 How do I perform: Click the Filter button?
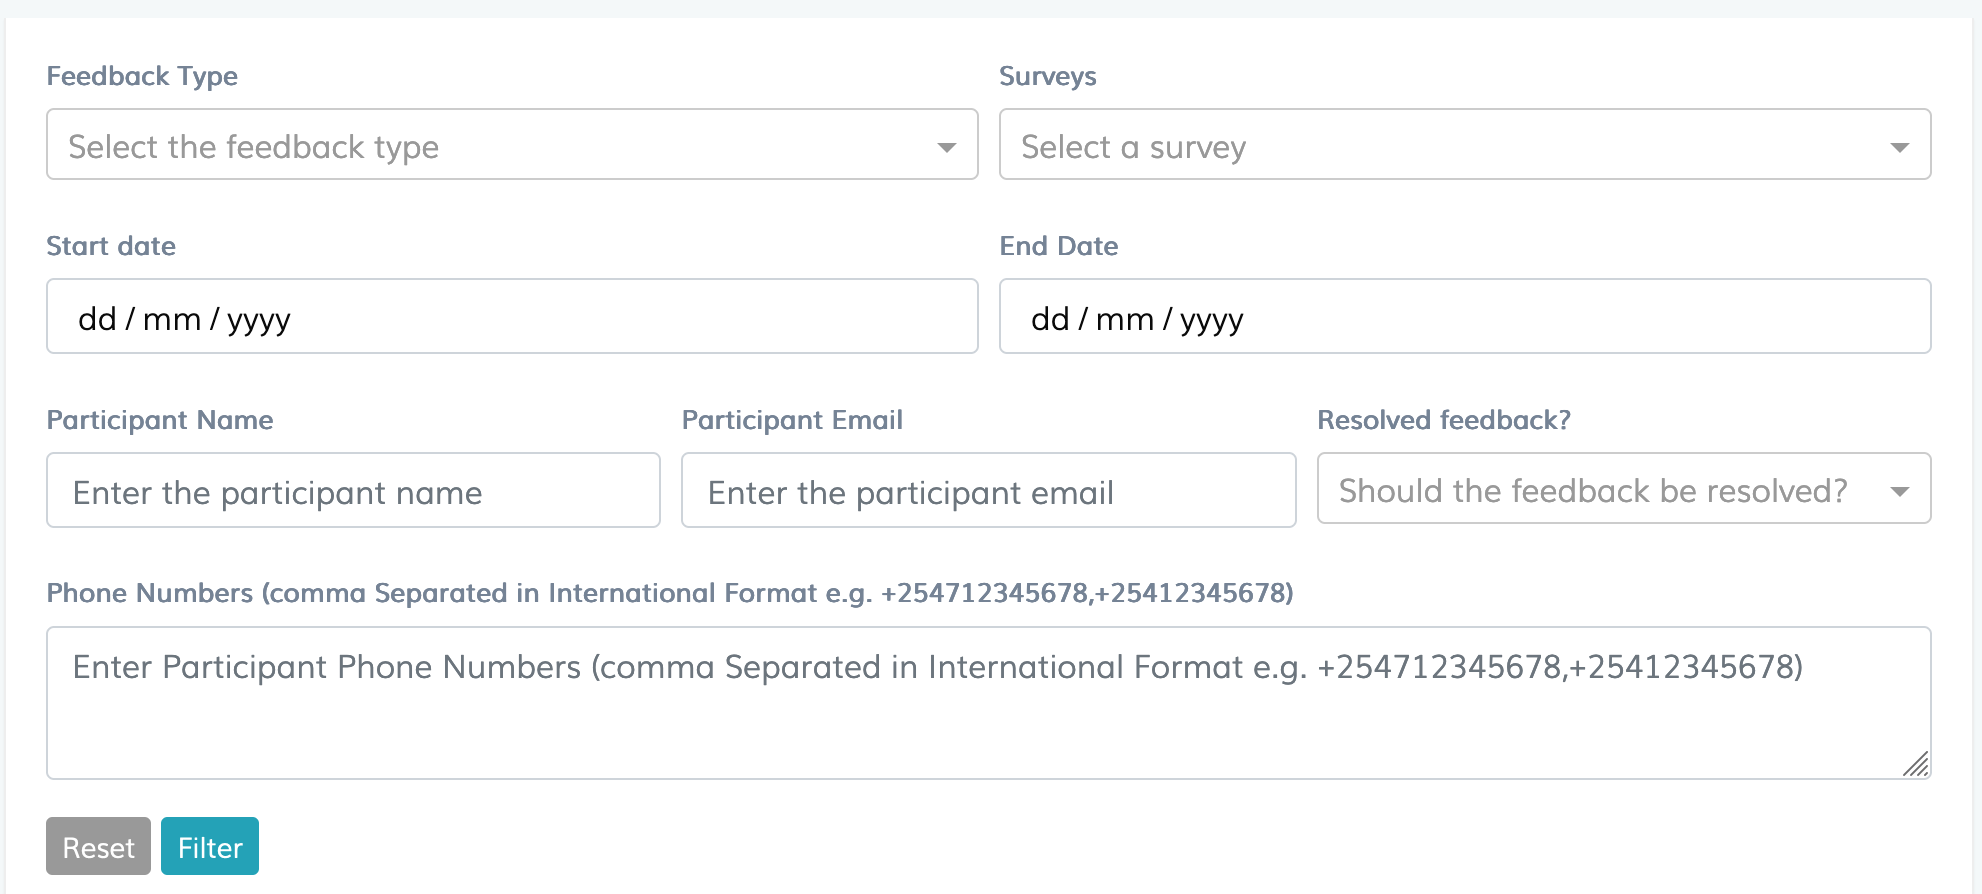[209, 846]
